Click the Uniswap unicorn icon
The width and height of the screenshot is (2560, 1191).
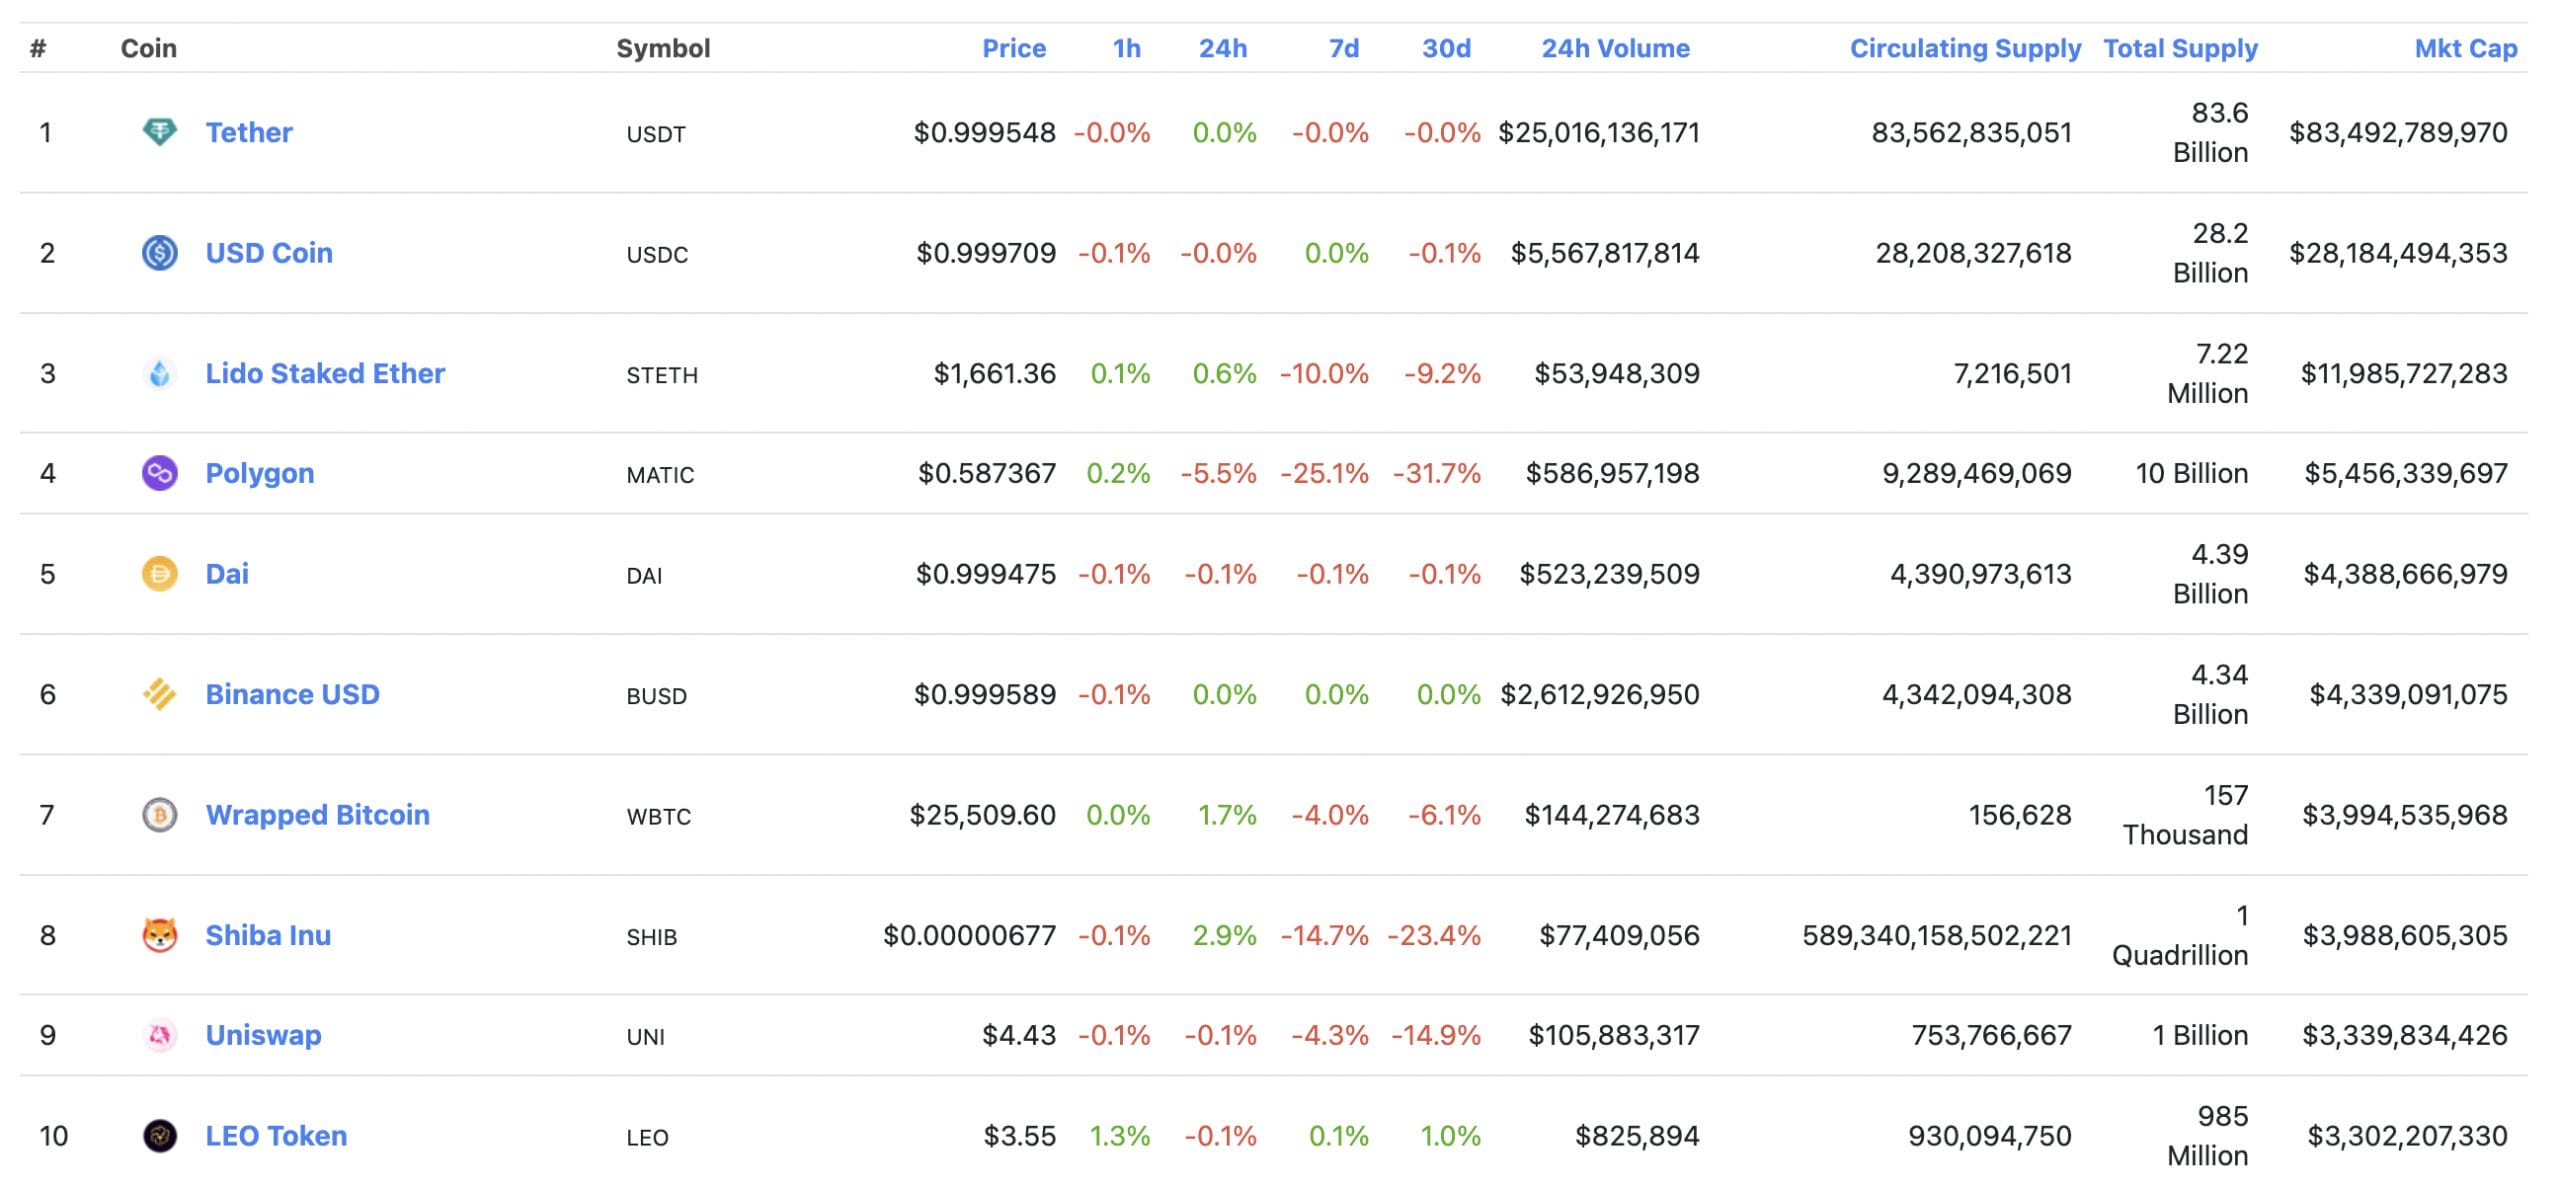pyautogui.click(x=161, y=1035)
